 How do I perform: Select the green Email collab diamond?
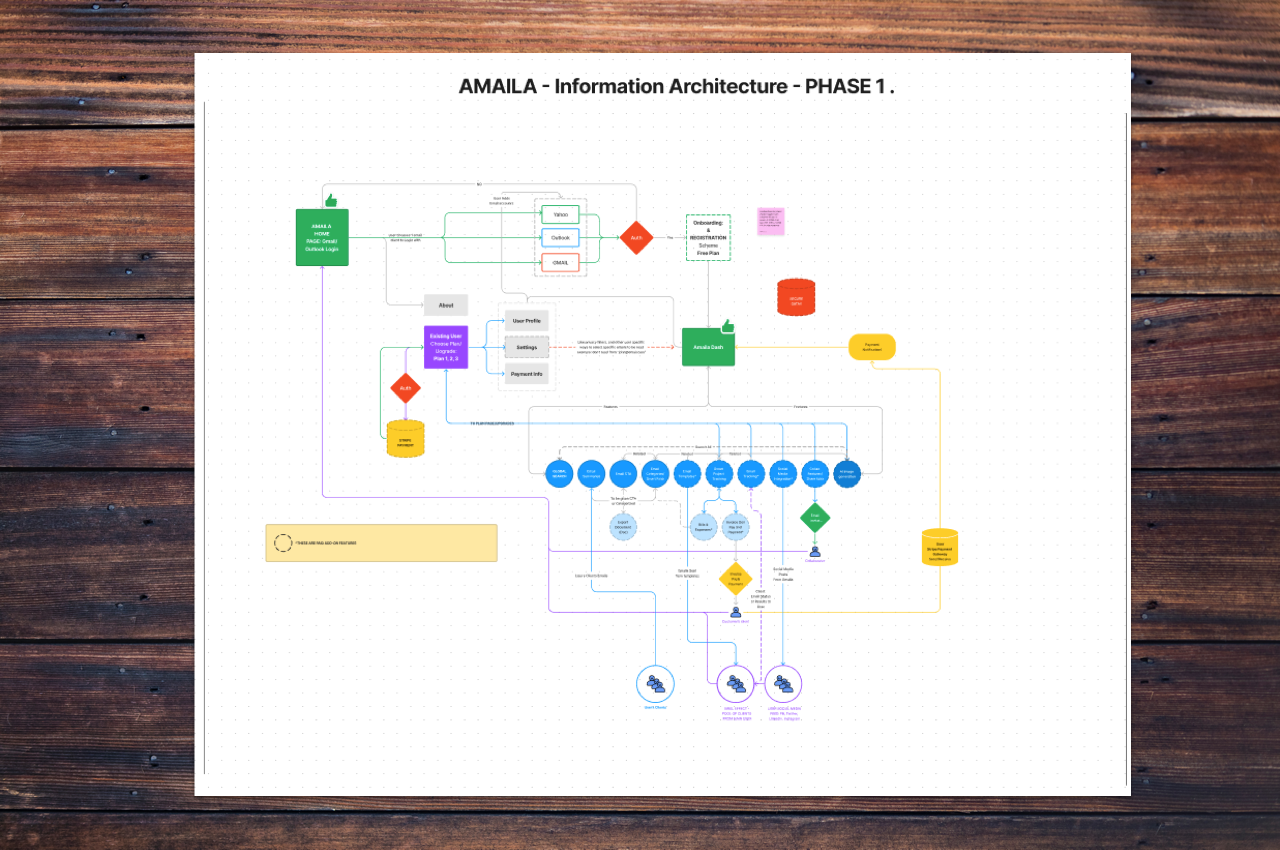[815, 517]
